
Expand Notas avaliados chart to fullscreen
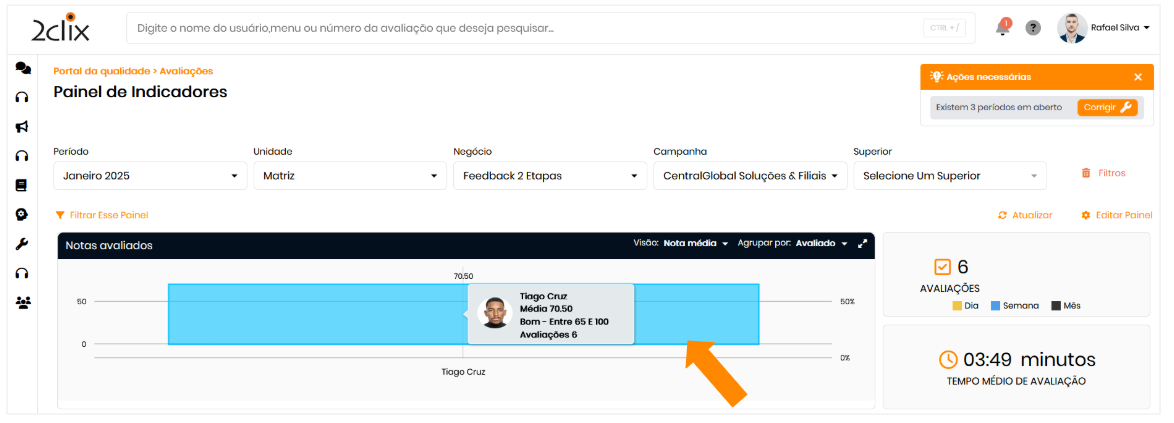coord(862,243)
